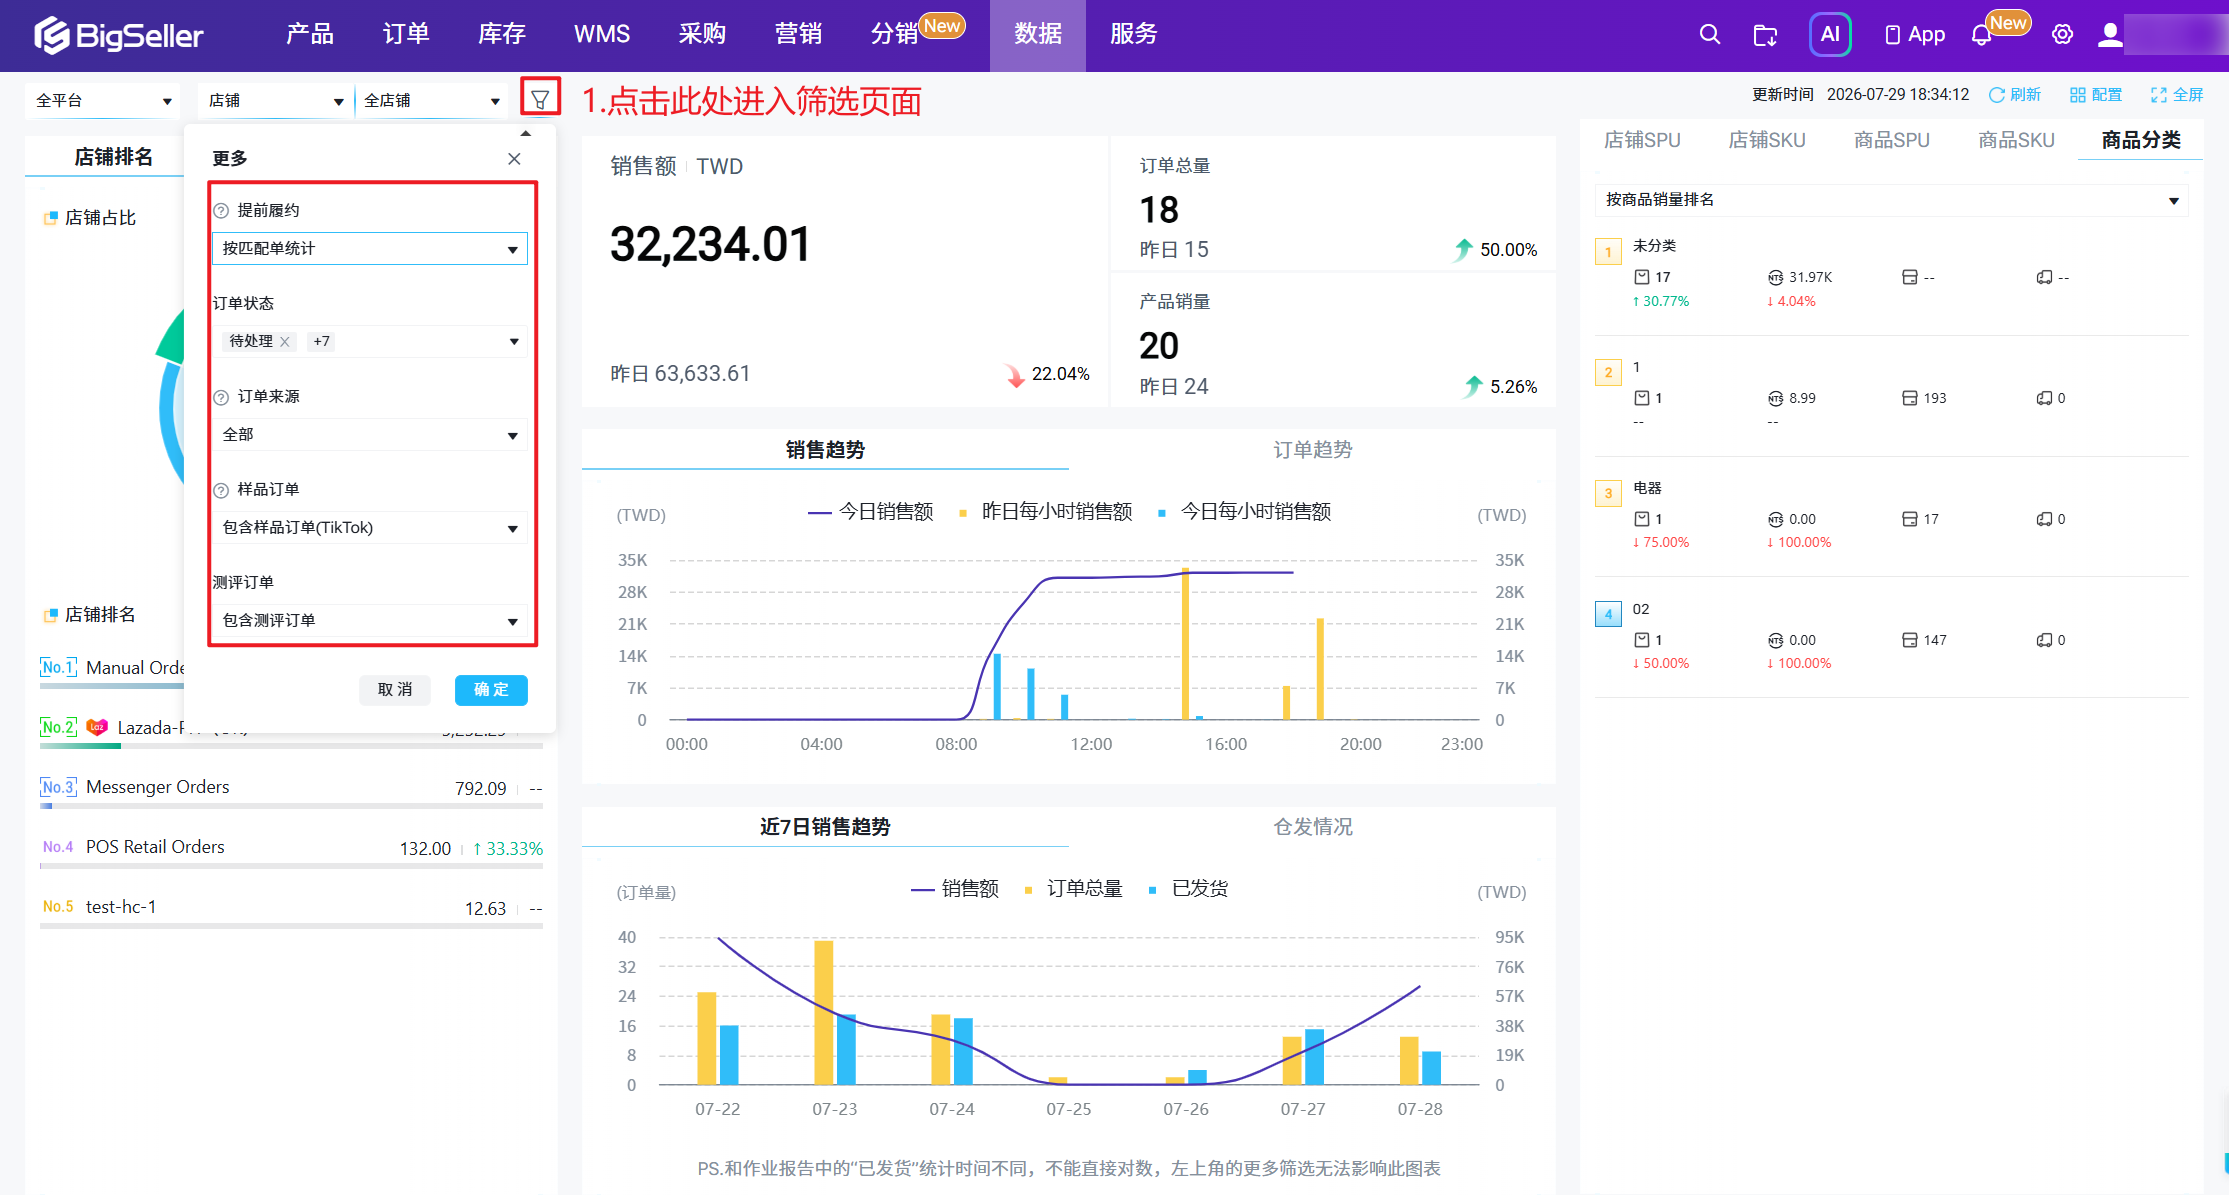
Task: Open the 订单状态 multi-select dropdown
Action: pyautogui.click(x=369, y=342)
